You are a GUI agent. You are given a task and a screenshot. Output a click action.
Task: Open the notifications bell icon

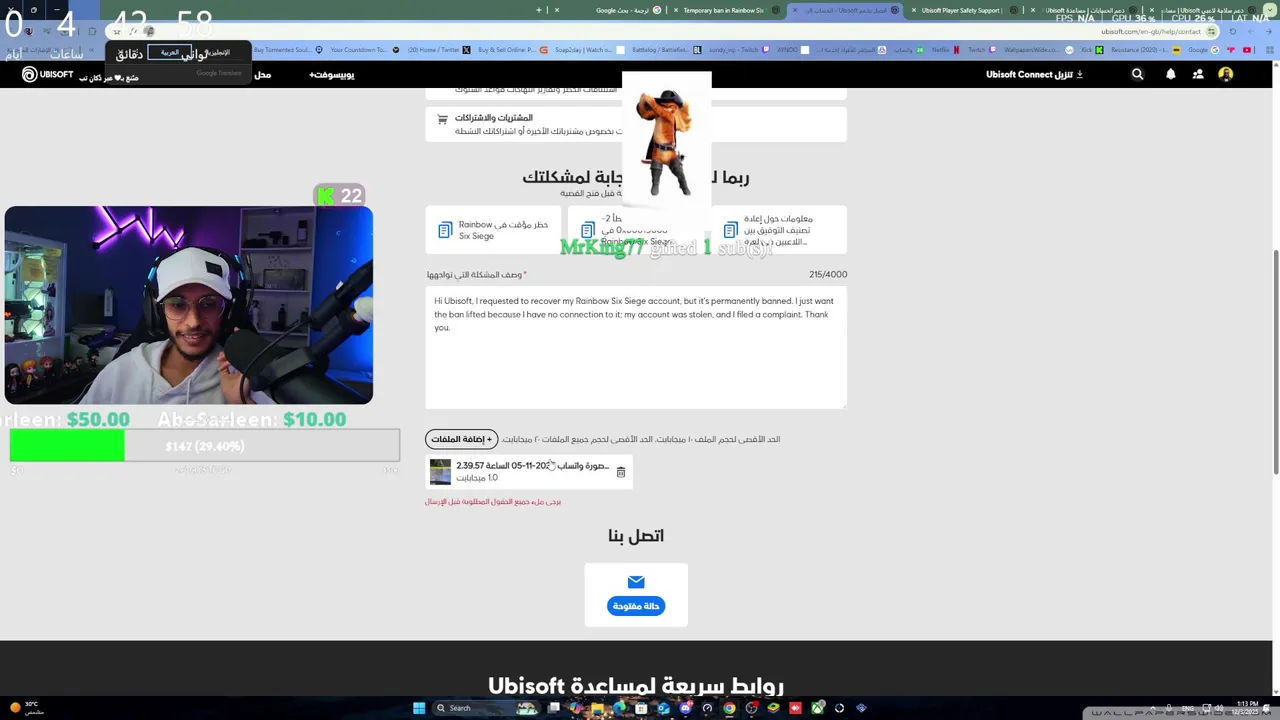1170,74
